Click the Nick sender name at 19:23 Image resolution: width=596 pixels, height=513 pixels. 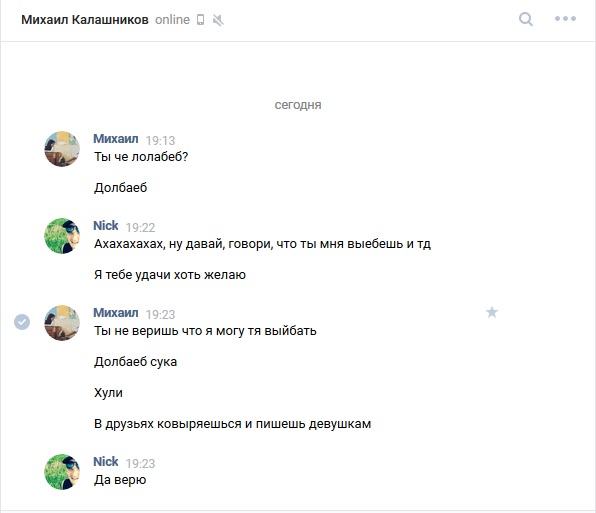click(x=106, y=462)
